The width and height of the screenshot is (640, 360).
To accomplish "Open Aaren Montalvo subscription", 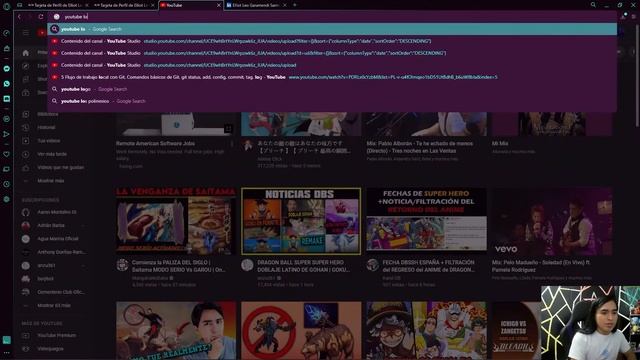I will pos(57,212).
